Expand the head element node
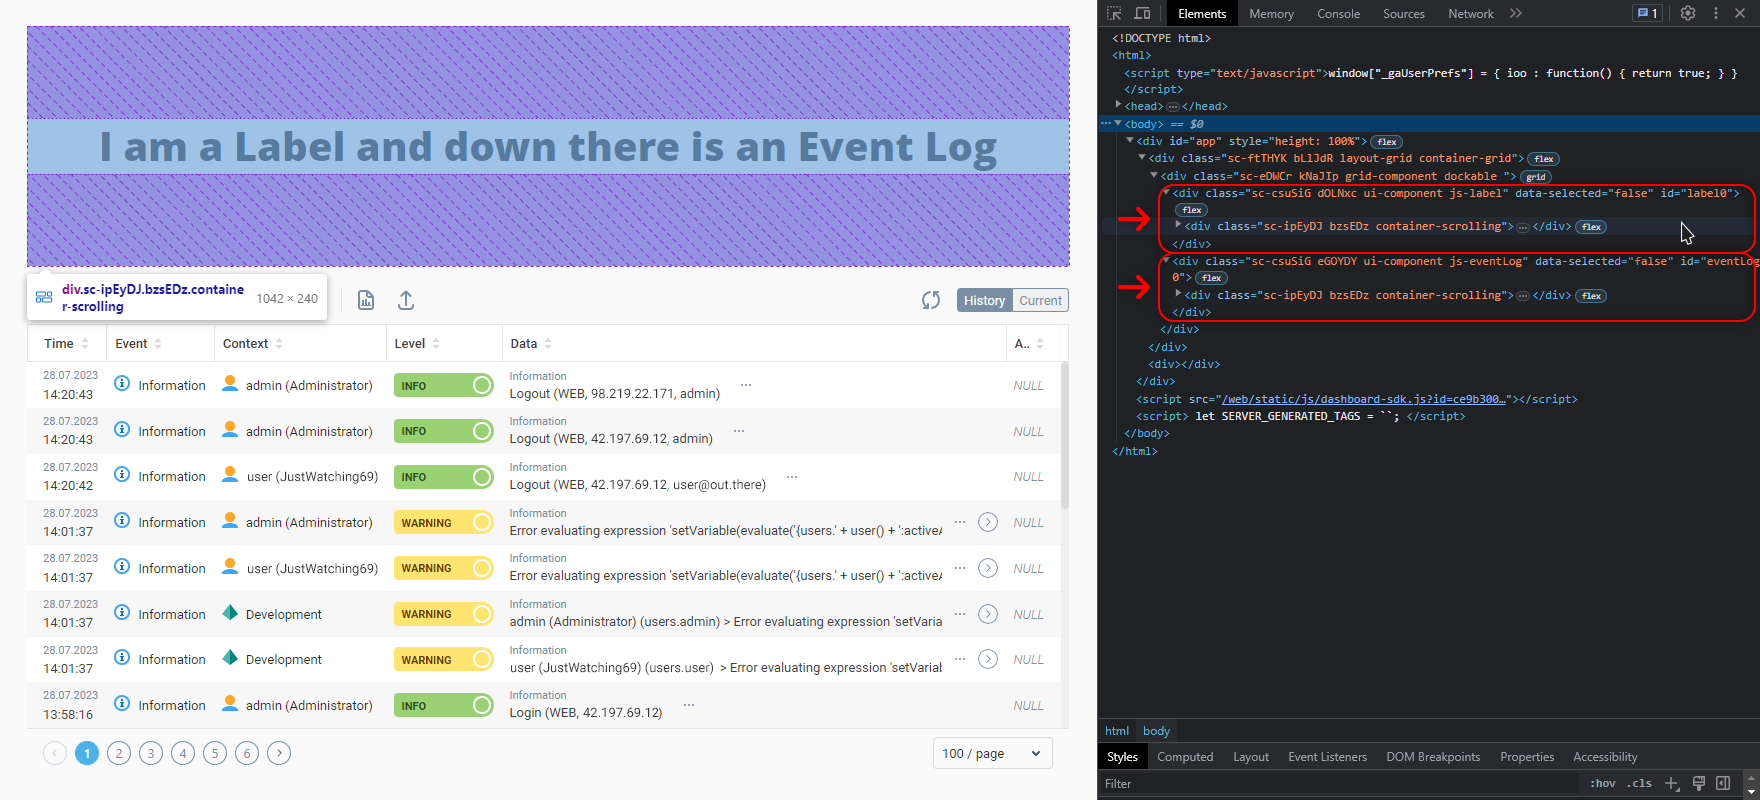 (x=1119, y=105)
